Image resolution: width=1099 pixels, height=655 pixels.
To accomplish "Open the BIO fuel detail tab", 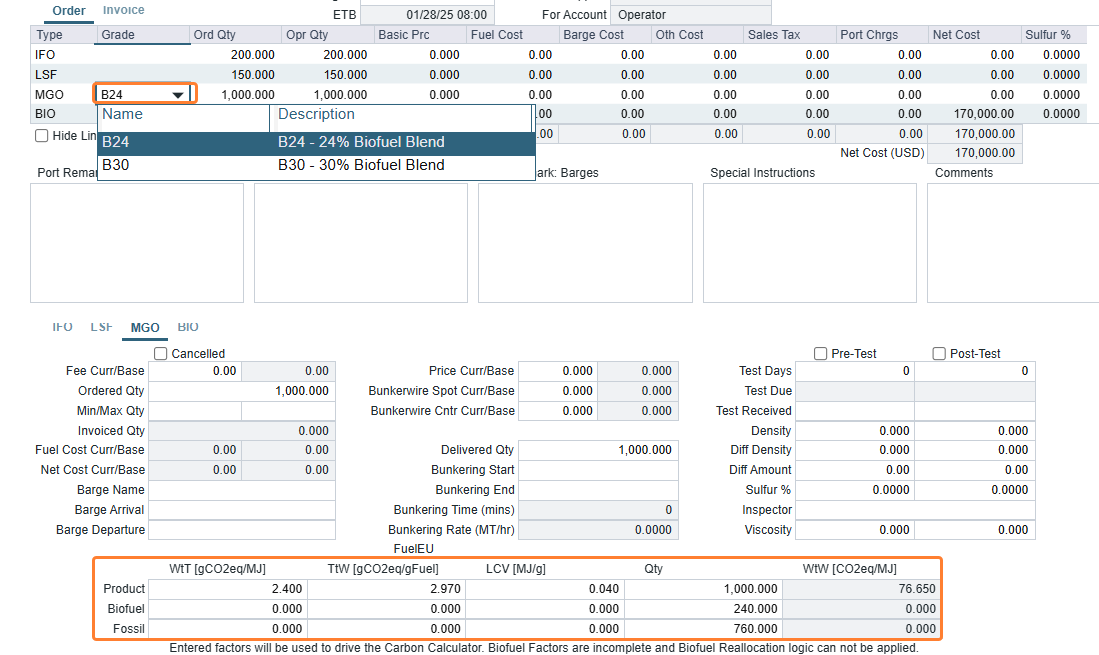I will [x=188, y=327].
